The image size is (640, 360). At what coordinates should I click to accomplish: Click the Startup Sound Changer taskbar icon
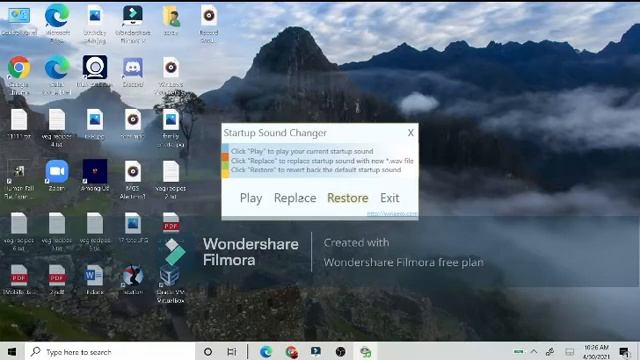tap(365, 351)
